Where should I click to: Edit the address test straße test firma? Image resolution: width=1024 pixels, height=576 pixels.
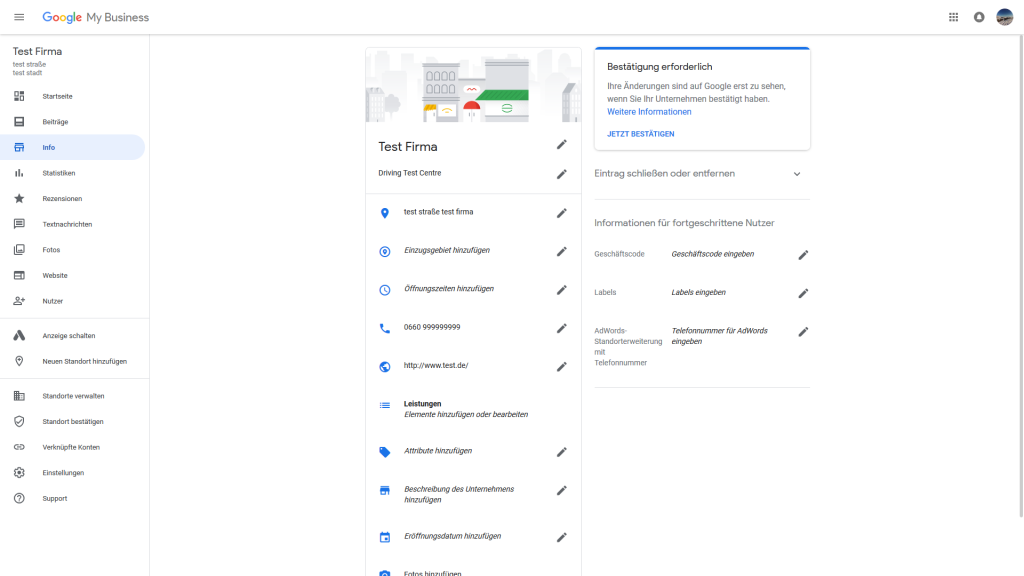coord(562,213)
